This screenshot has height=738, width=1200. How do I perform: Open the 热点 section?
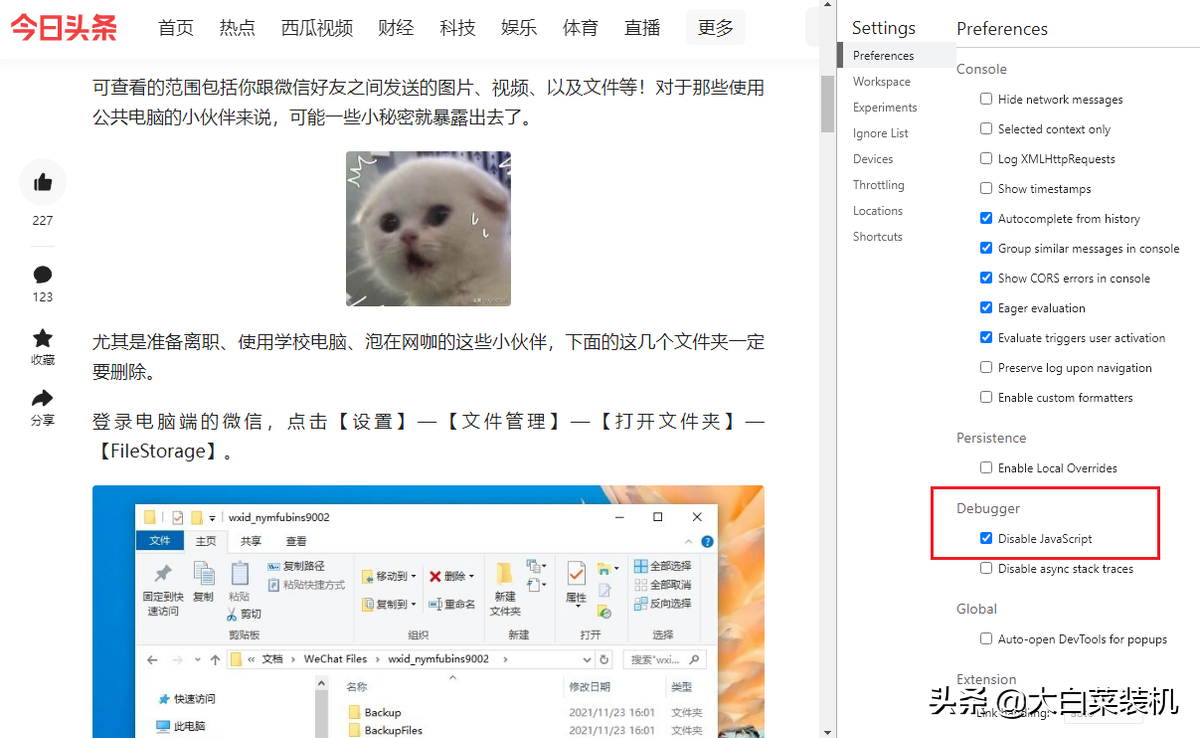pyautogui.click(x=238, y=28)
